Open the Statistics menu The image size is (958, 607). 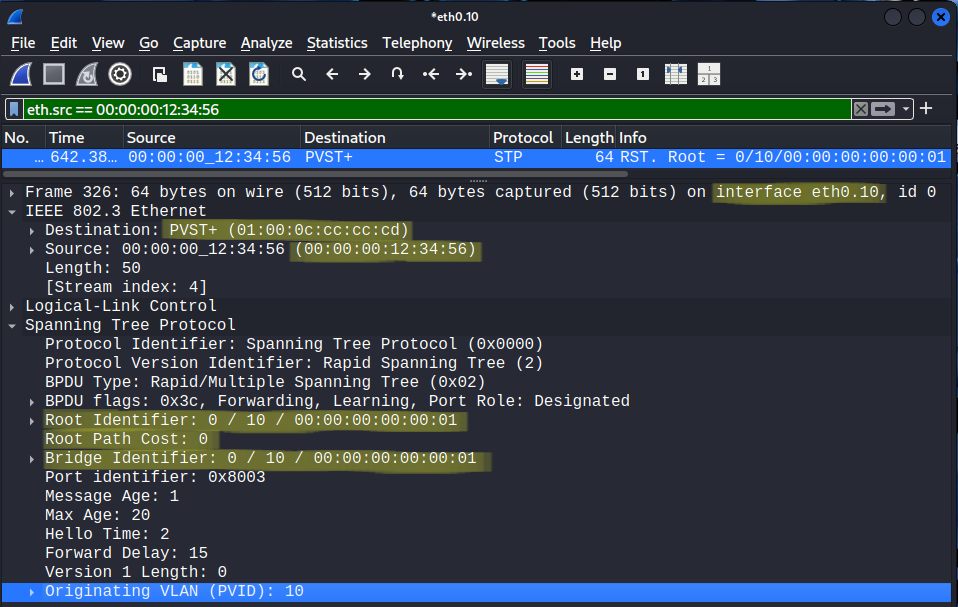[337, 43]
